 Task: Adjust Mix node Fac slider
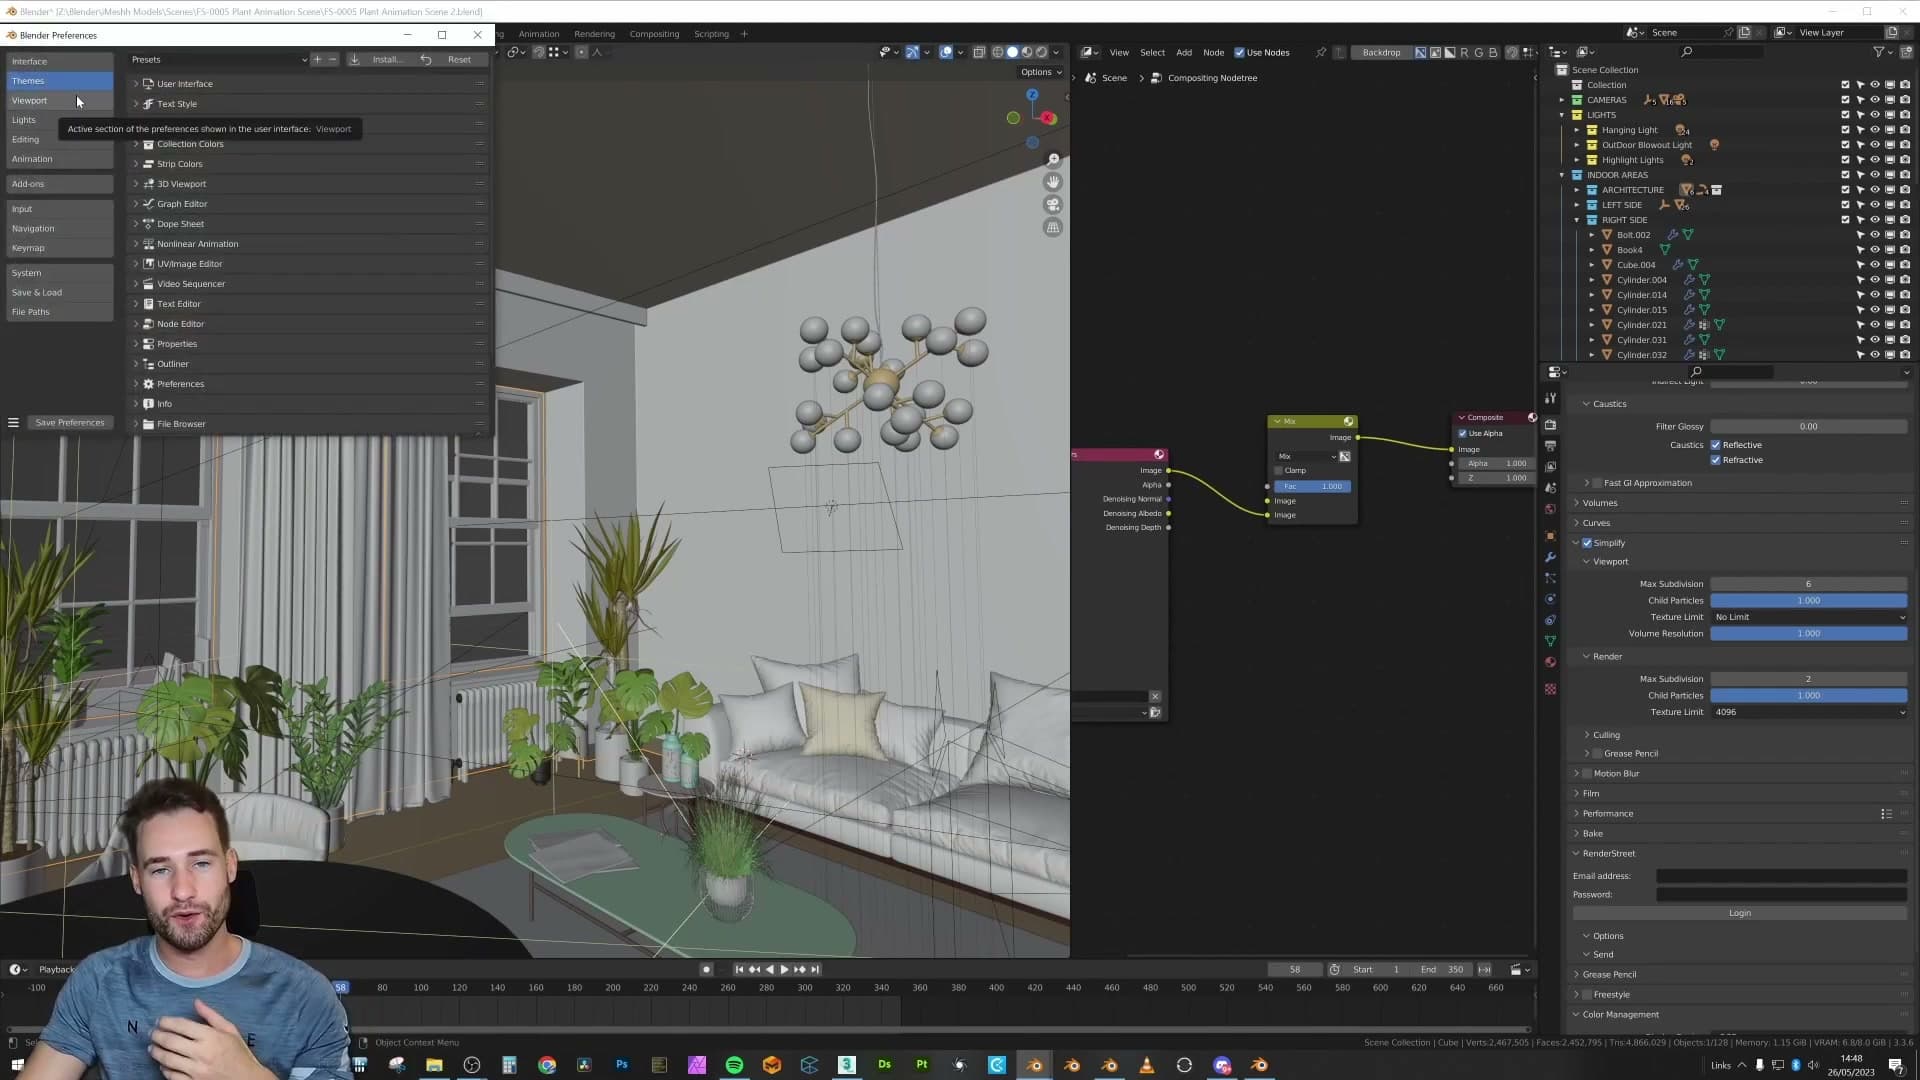pos(1312,486)
